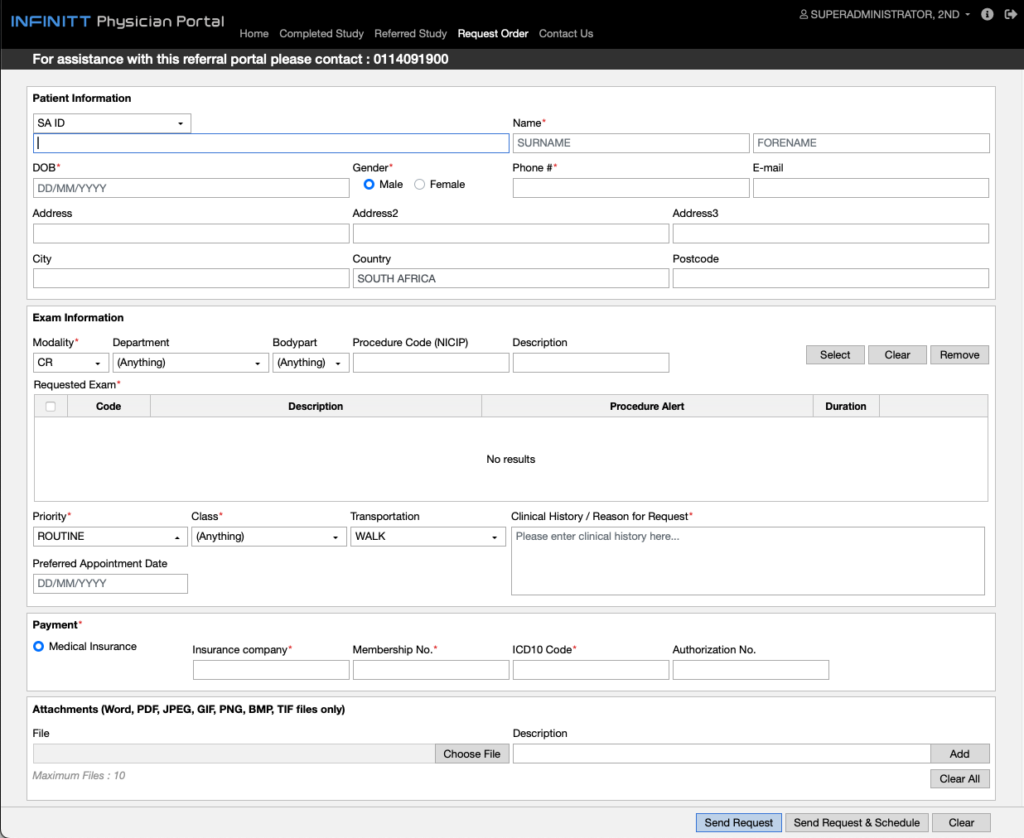Click the Remove button for exams
The width and height of the screenshot is (1024, 838).
pos(959,355)
